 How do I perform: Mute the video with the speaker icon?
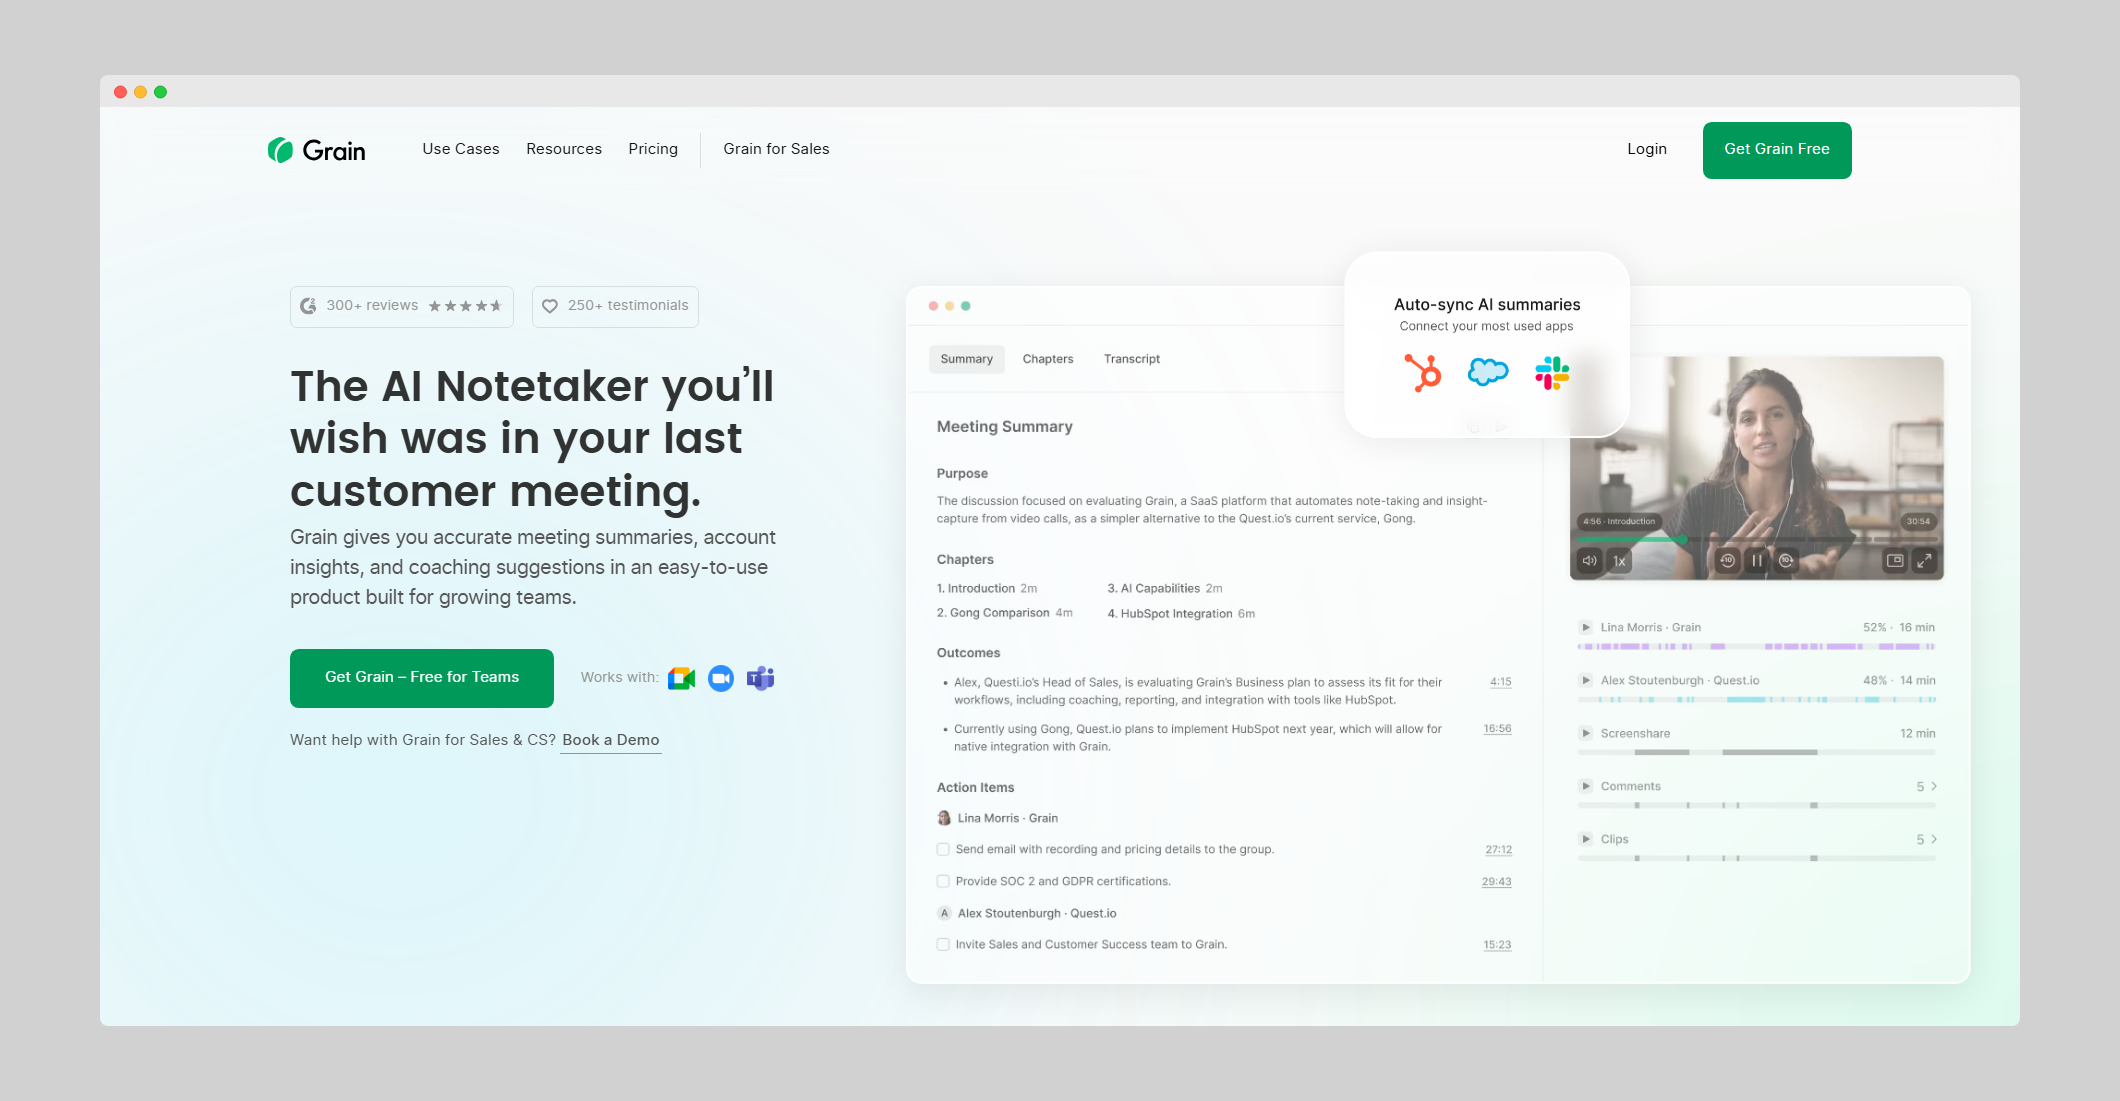point(1589,561)
